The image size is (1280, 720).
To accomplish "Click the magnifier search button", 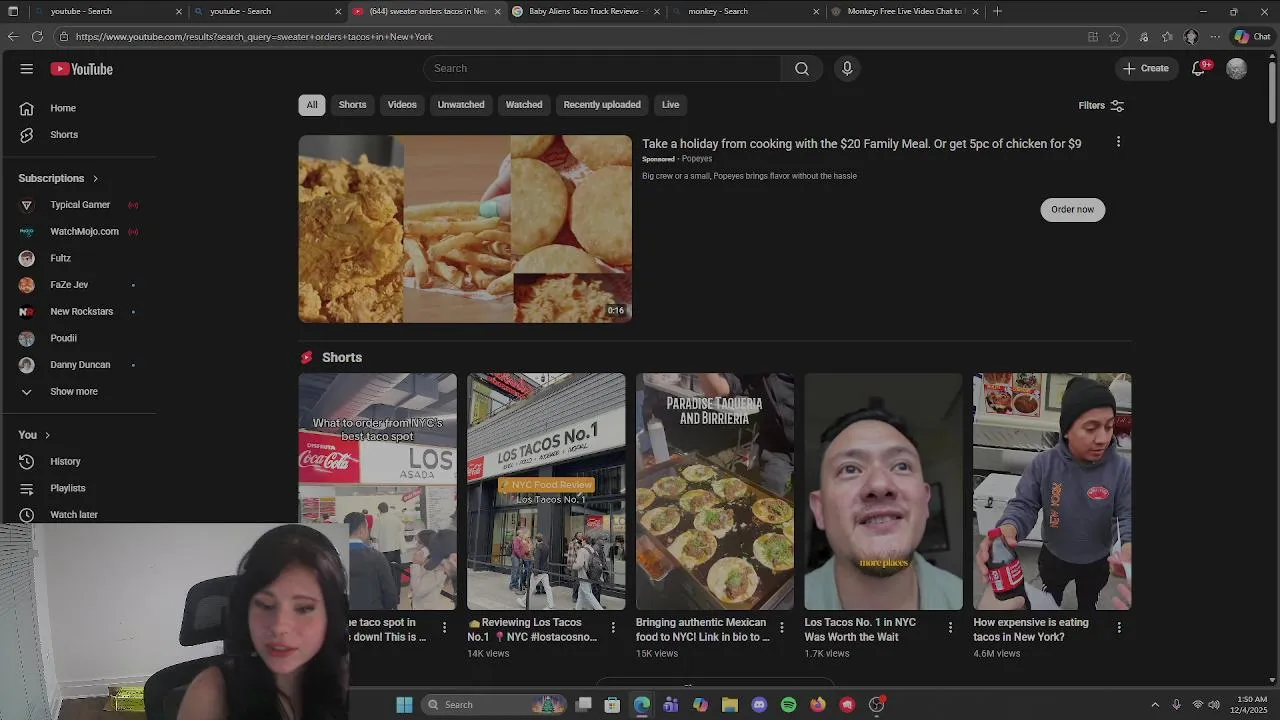I will click(802, 68).
